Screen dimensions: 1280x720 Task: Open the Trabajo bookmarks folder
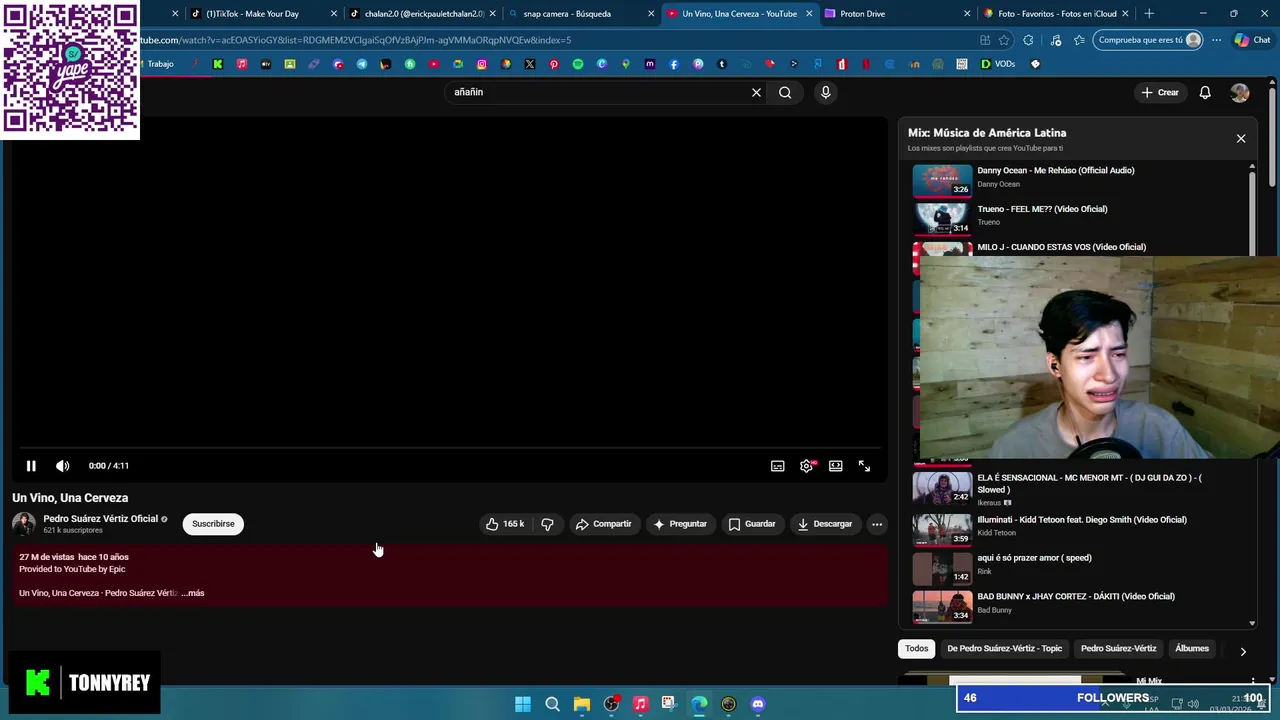coord(160,64)
